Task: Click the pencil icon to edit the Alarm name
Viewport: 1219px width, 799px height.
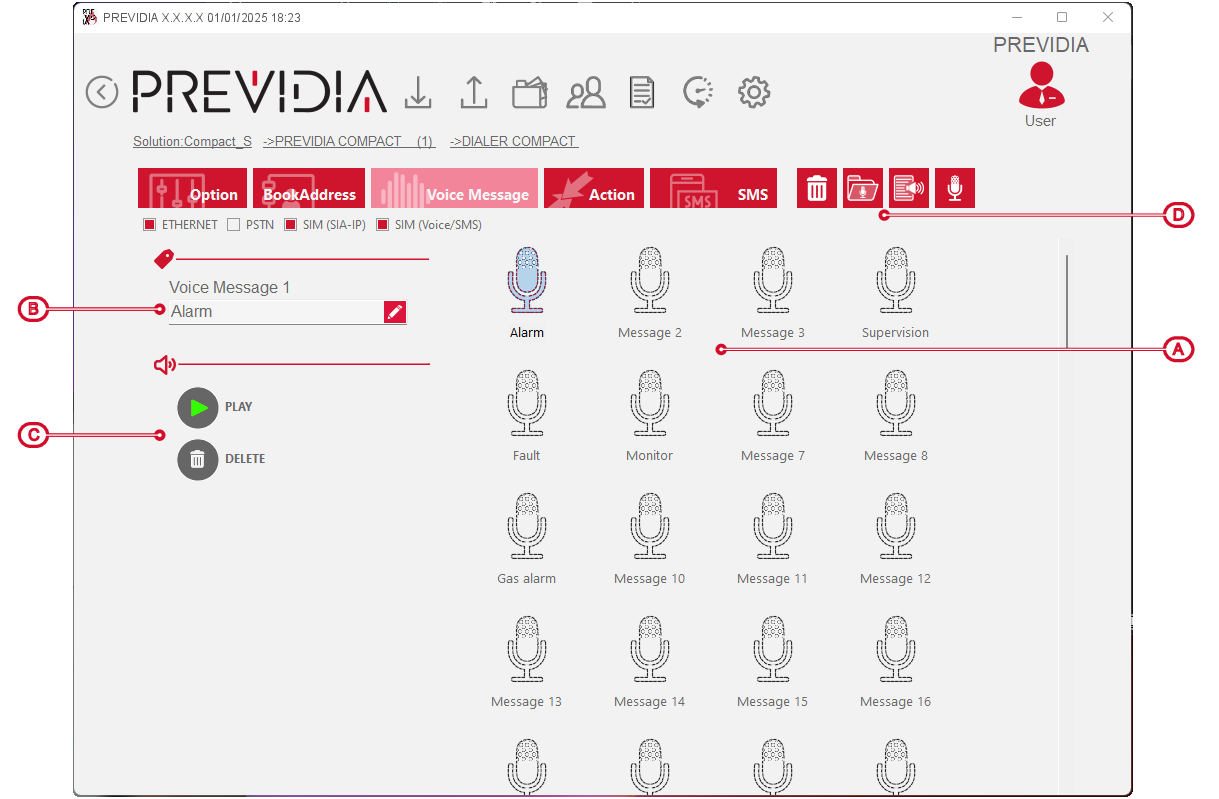Action: [x=395, y=312]
